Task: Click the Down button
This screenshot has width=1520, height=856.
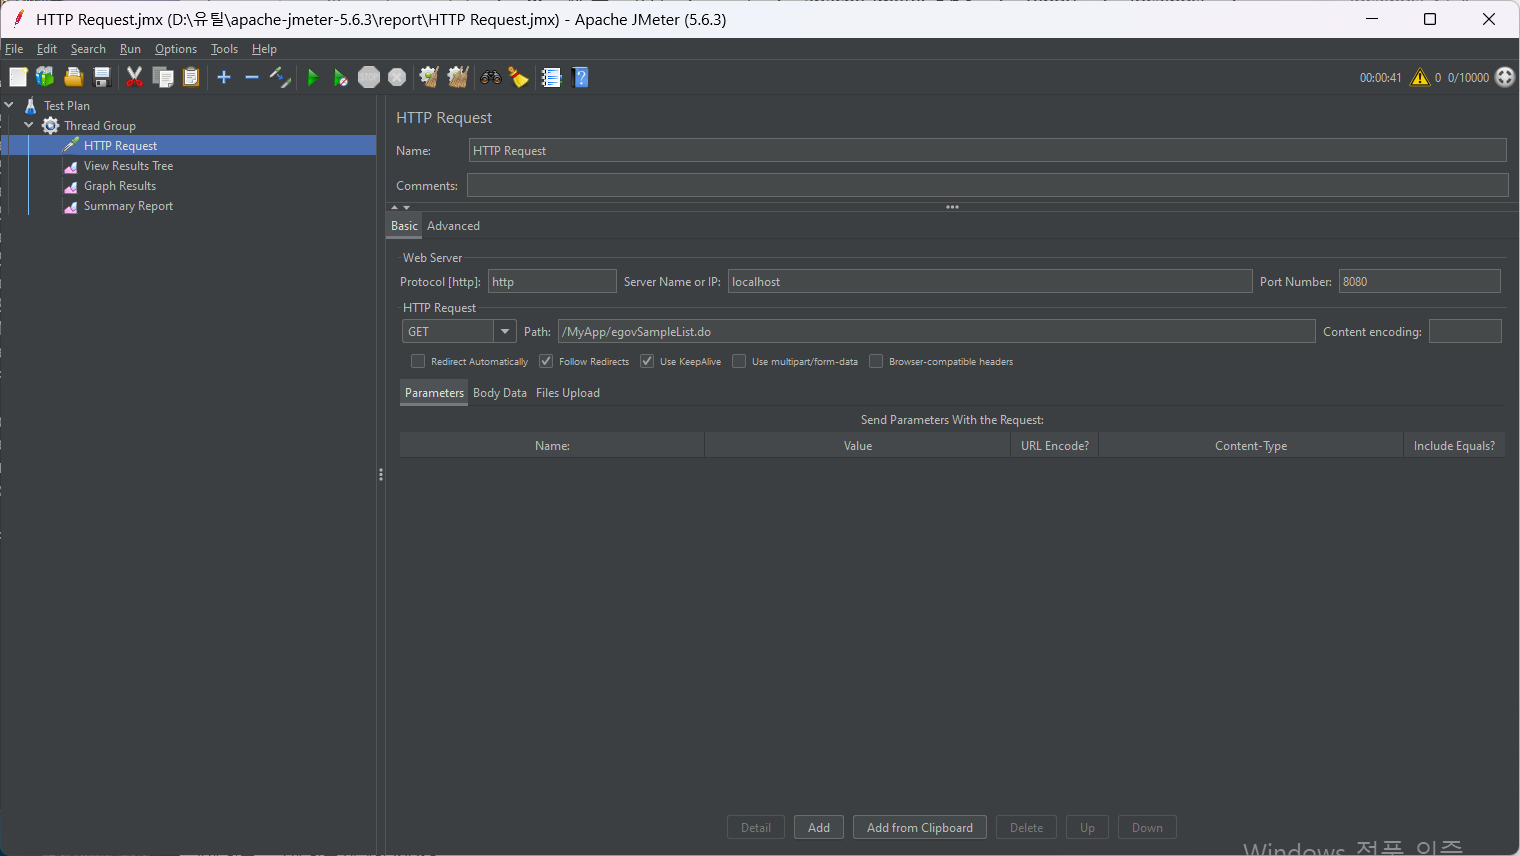Action: pyautogui.click(x=1147, y=827)
